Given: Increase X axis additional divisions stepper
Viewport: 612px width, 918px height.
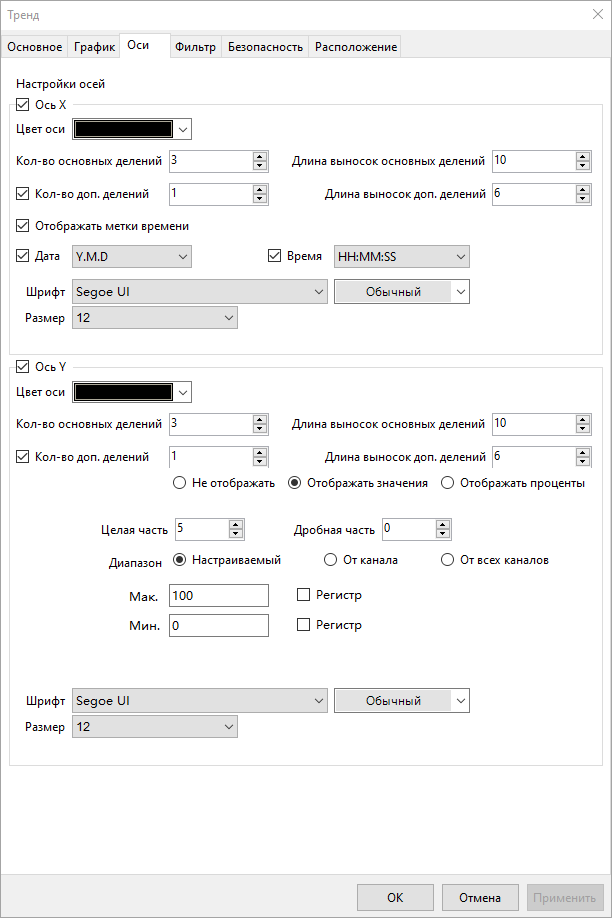Looking at the screenshot, I should 260,190.
